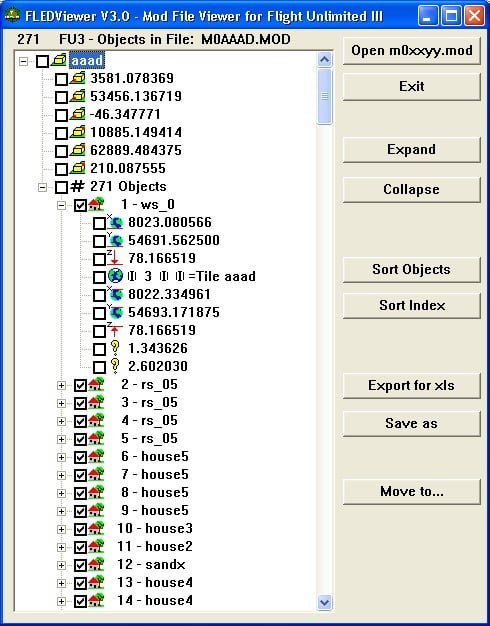Viewport: 490px width, 626px height.
Task: Uncheck the 3 - rs_05 checkbox
Action: click(x=80, y=403)
